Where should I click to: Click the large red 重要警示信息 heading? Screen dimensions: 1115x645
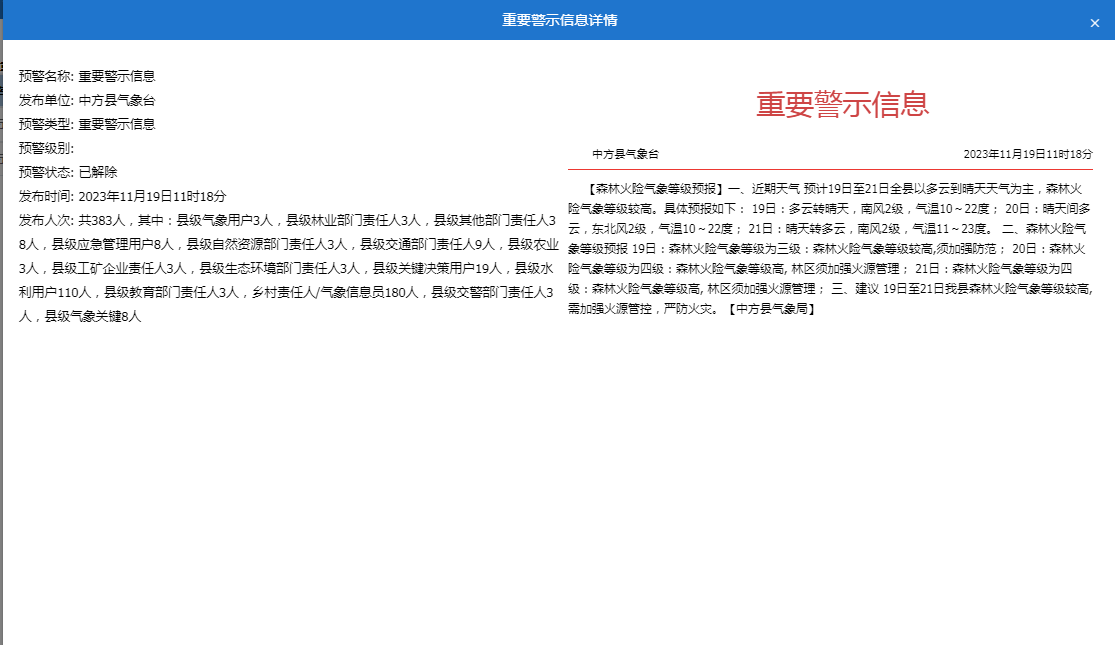843,104
